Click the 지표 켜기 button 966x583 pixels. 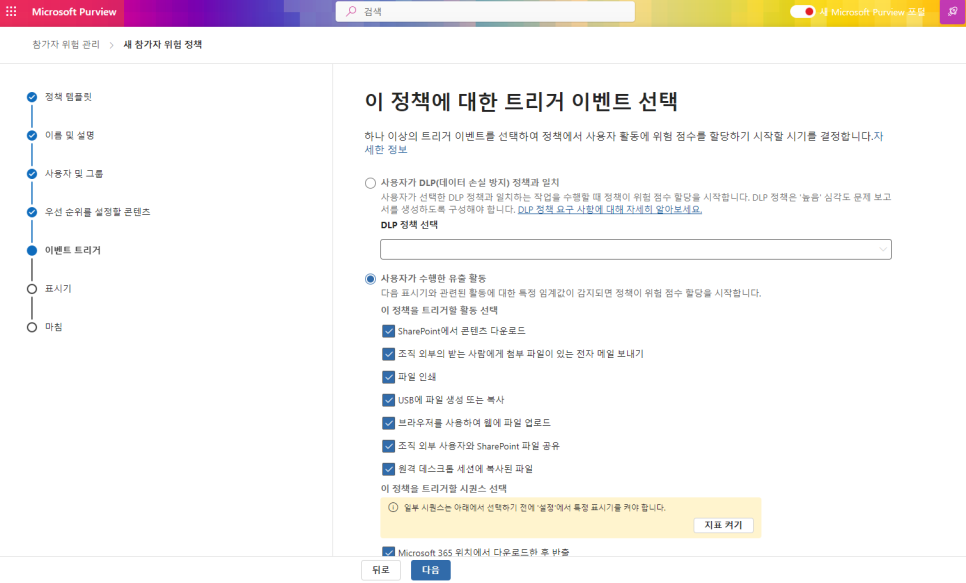click(x=723, y=525)
